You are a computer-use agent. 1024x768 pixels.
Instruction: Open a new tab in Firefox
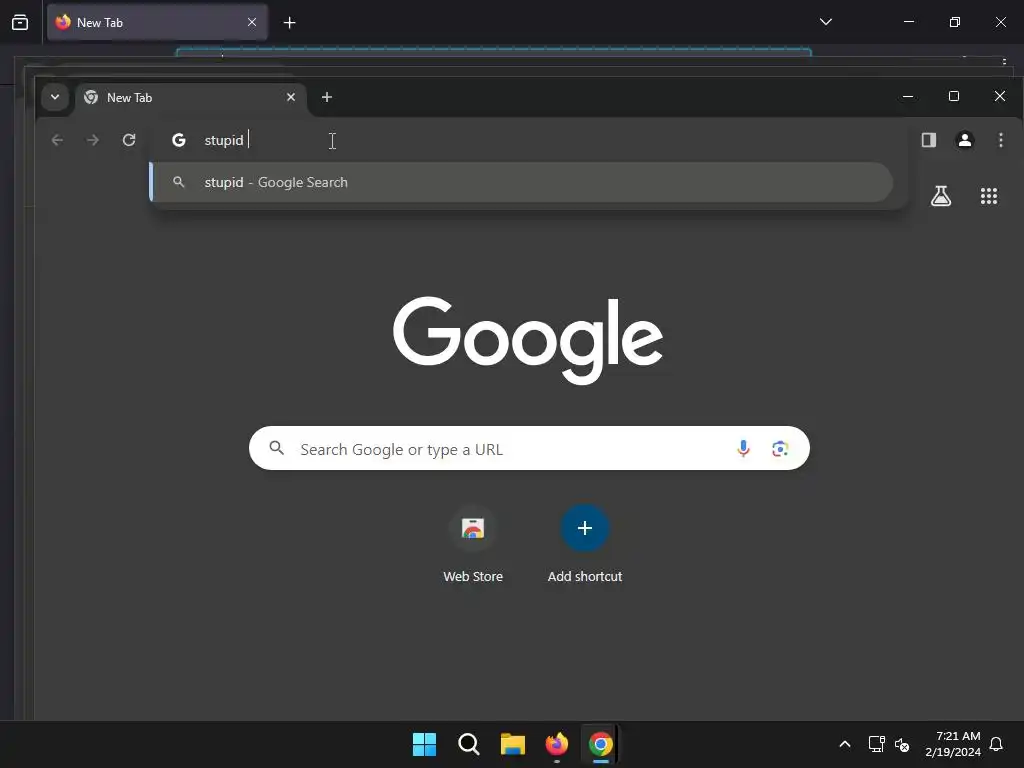coord(289,23)
